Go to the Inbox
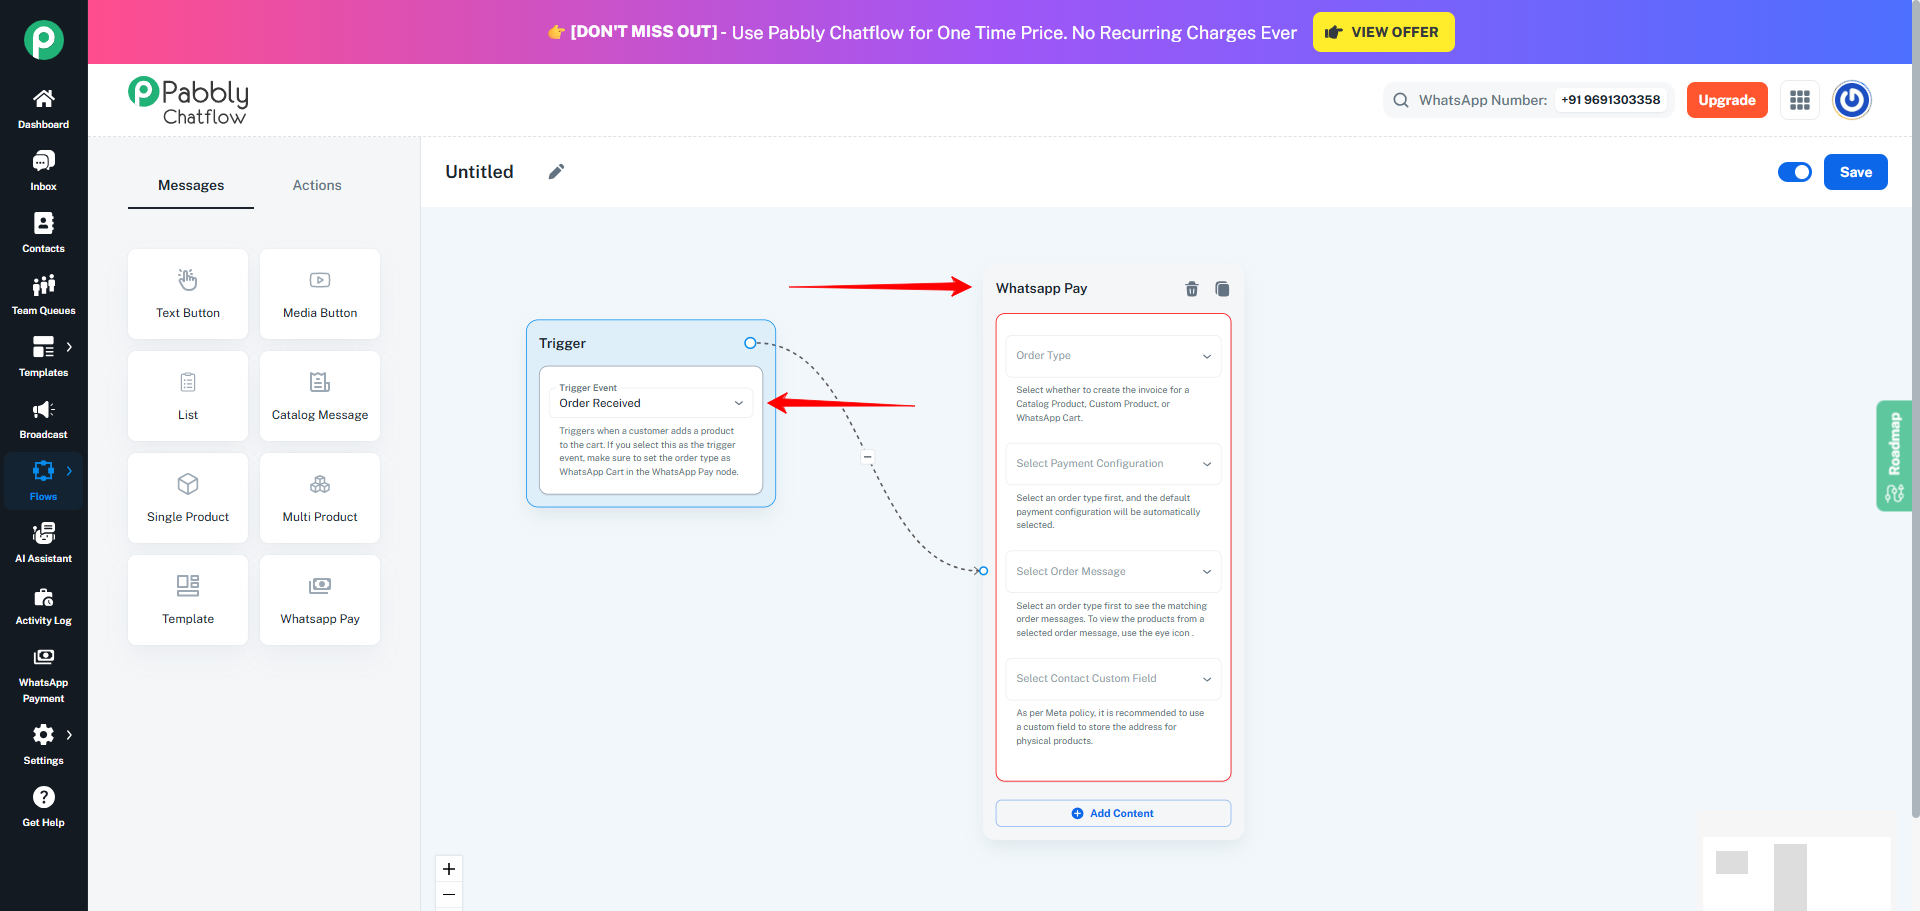Viewport: 1920px width, 911px height. click(x=43, y=171)
